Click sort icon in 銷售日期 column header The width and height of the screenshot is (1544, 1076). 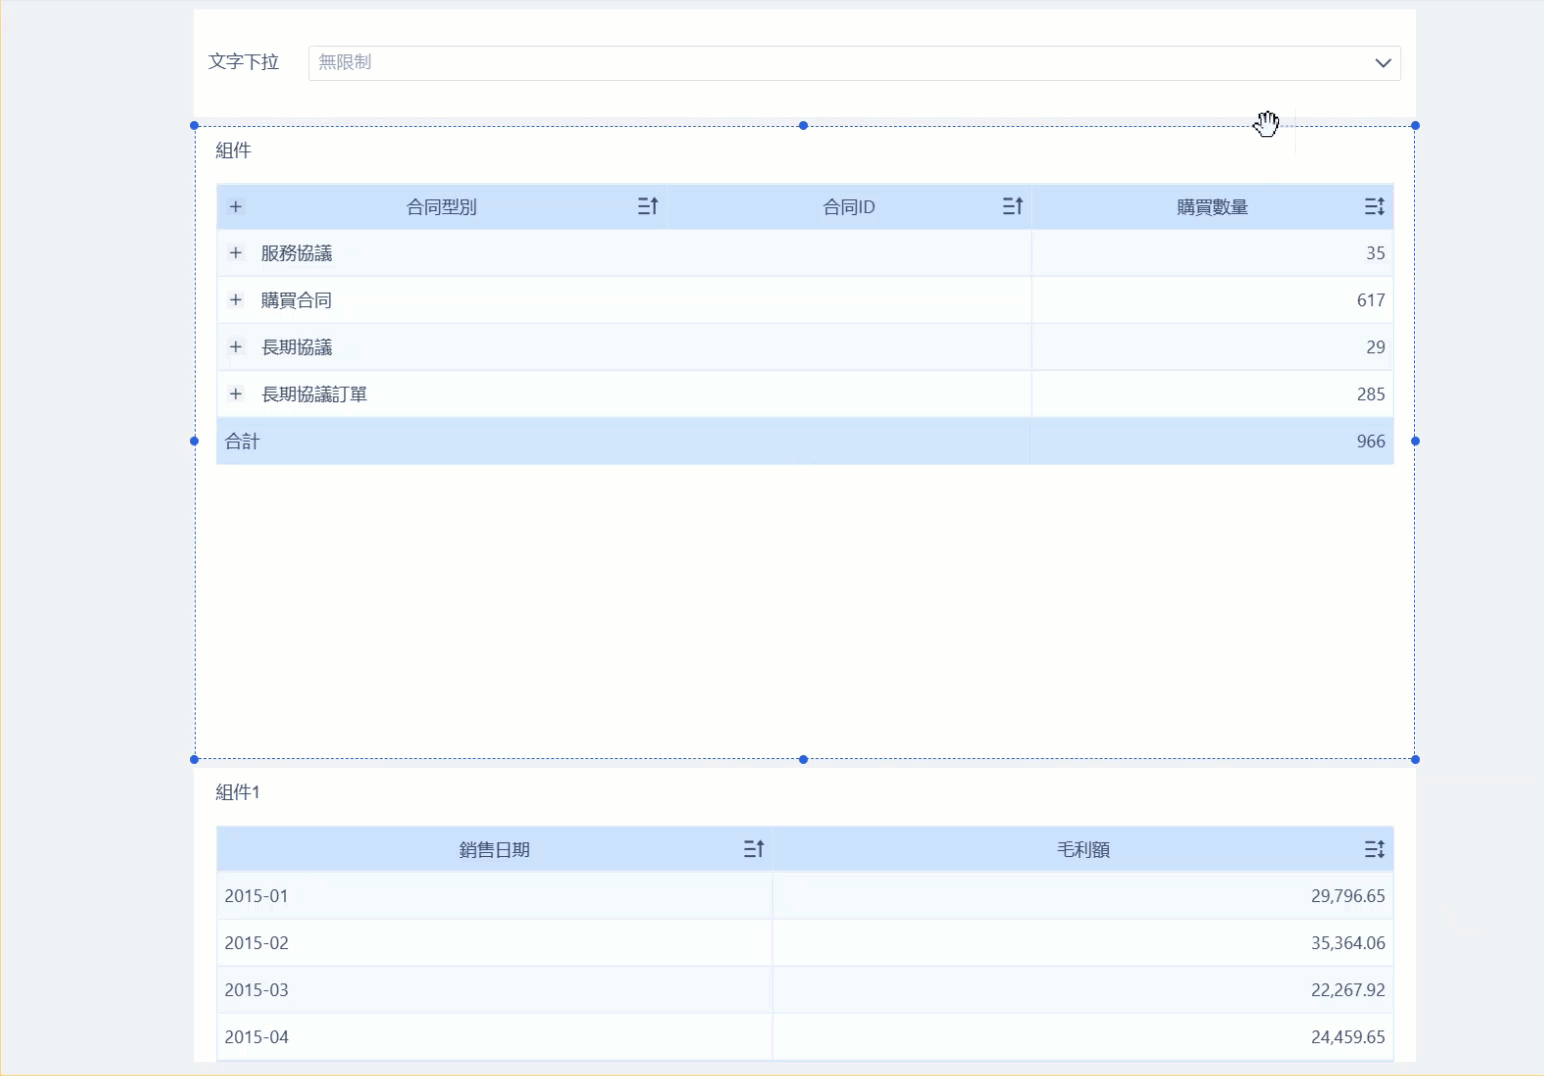(x=753, y=849)
